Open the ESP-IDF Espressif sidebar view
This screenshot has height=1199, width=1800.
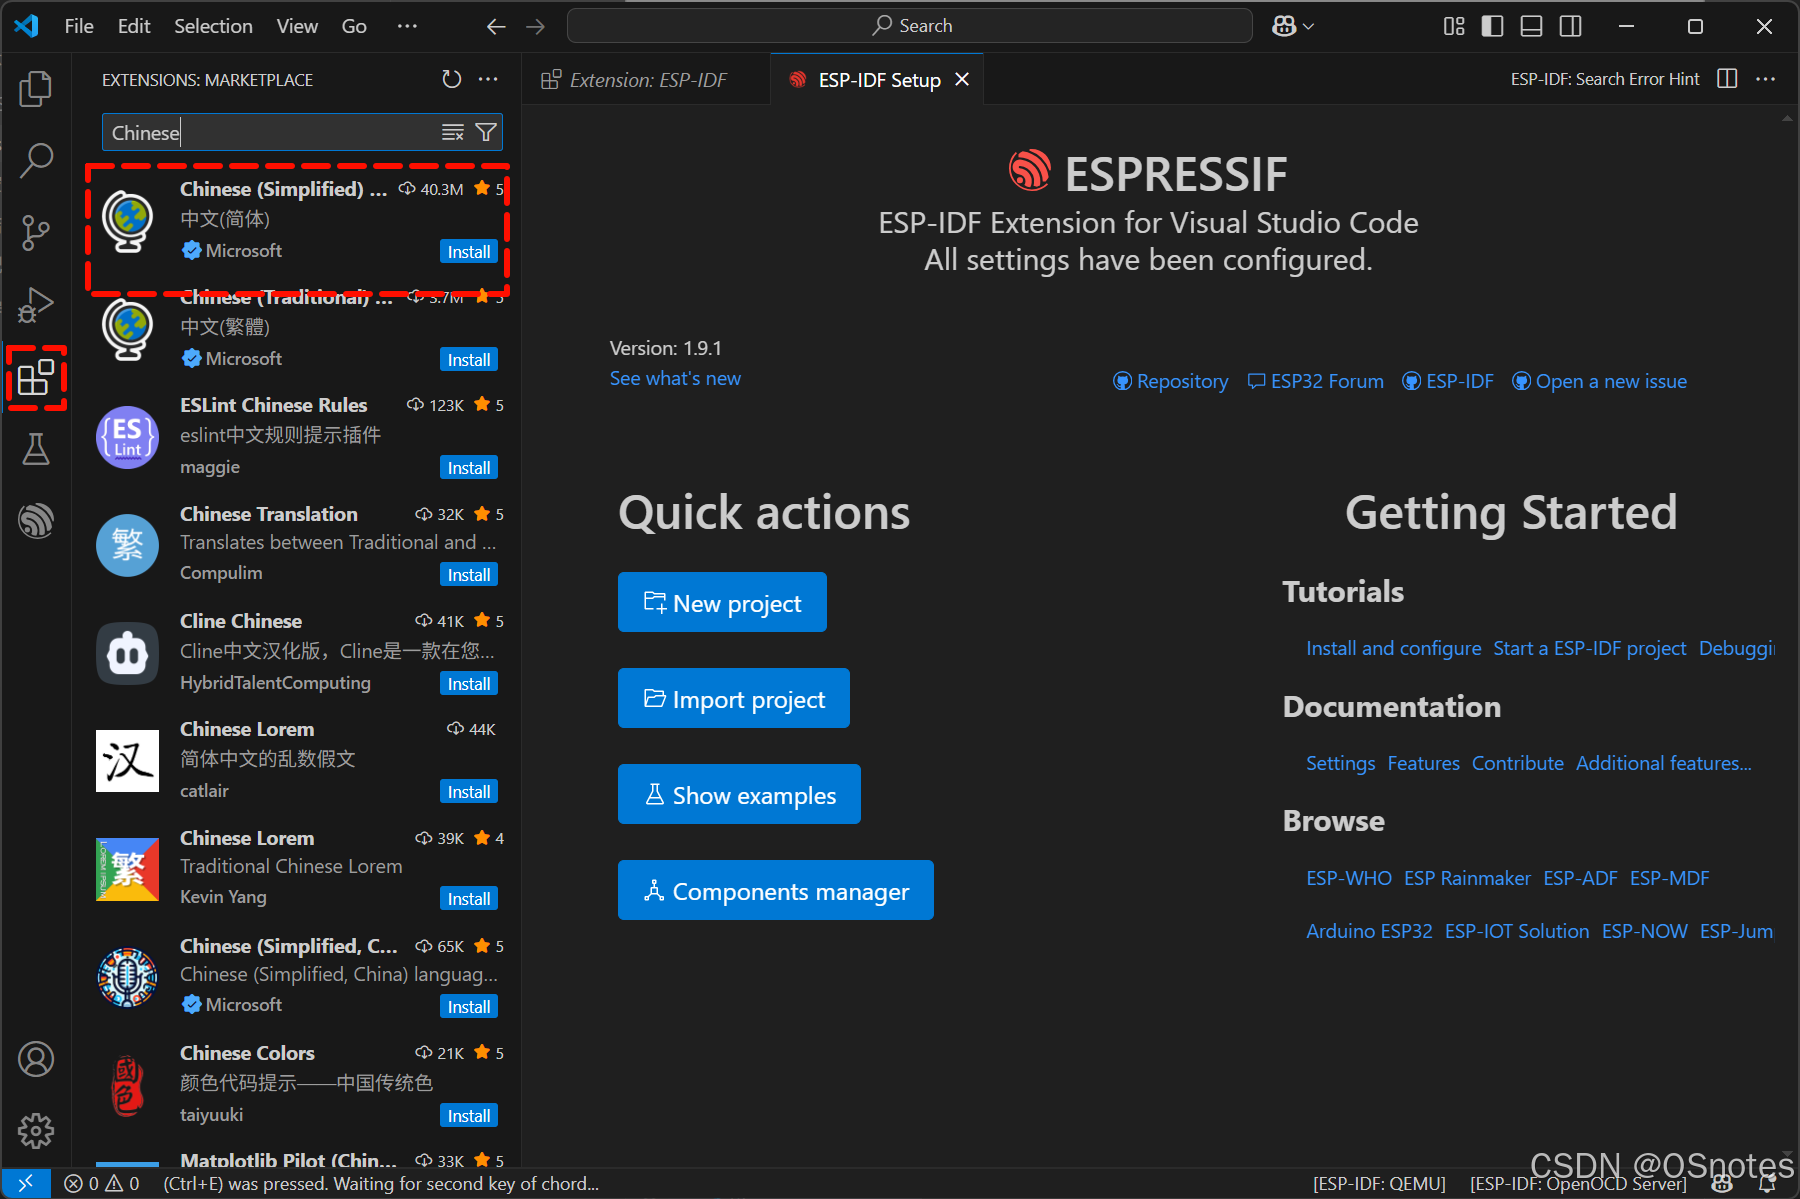click(x=36, y=521)
